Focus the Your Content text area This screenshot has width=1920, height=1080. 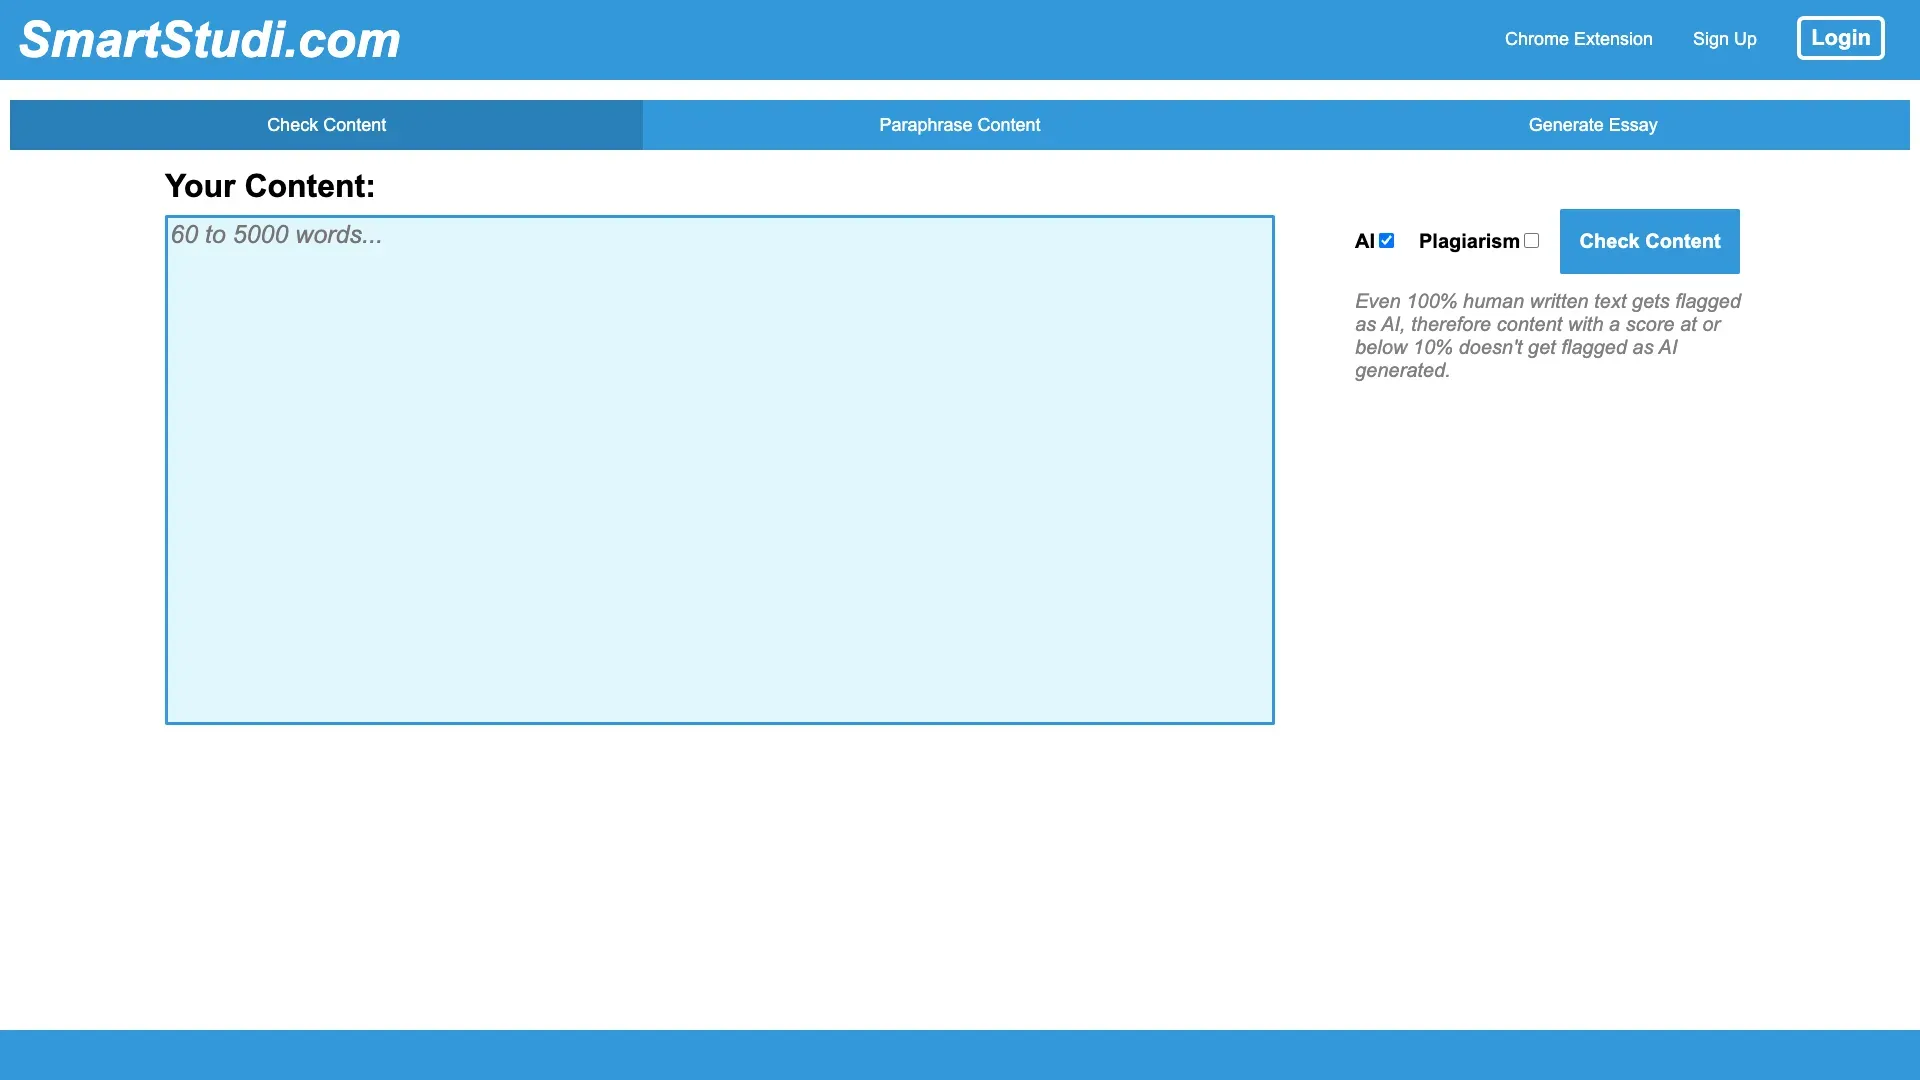tap(720, 470)
